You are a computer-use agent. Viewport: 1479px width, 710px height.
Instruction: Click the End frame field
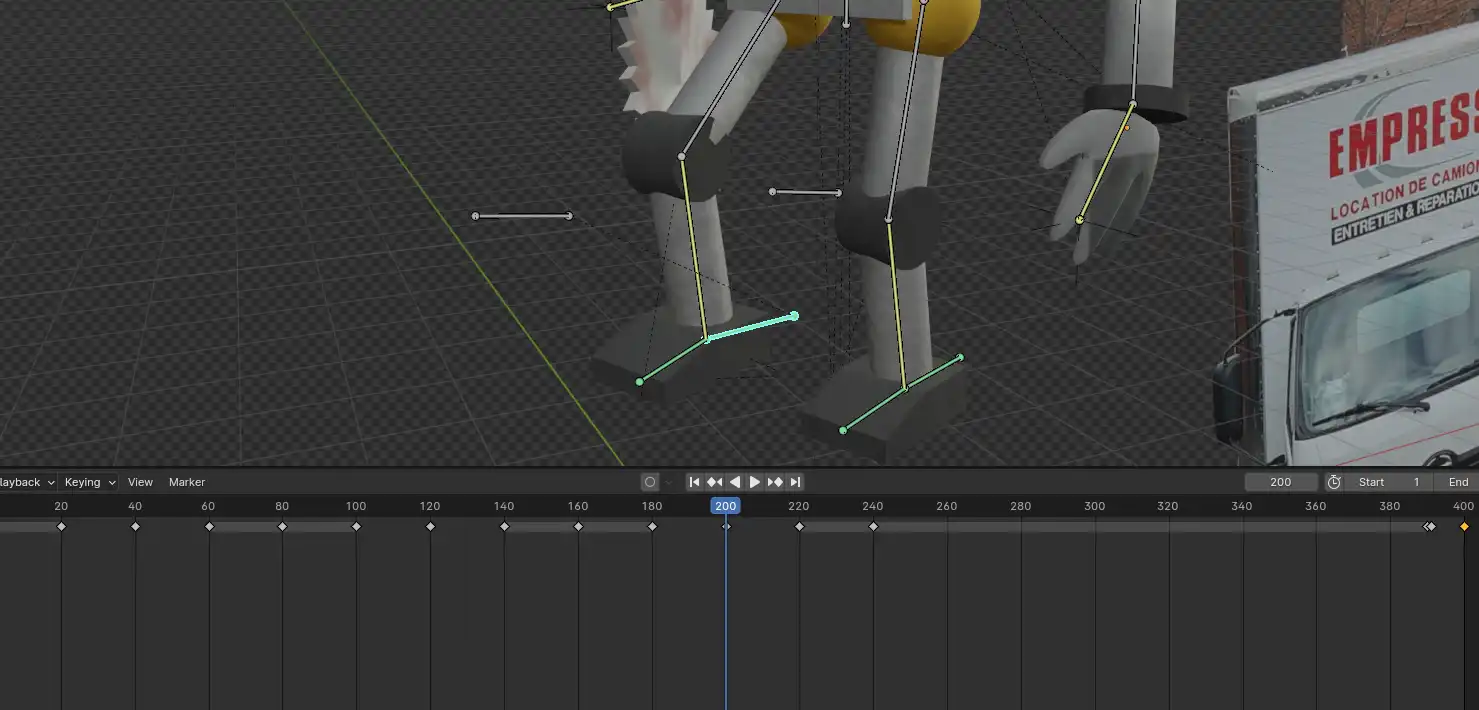(x=1458, y=481)
